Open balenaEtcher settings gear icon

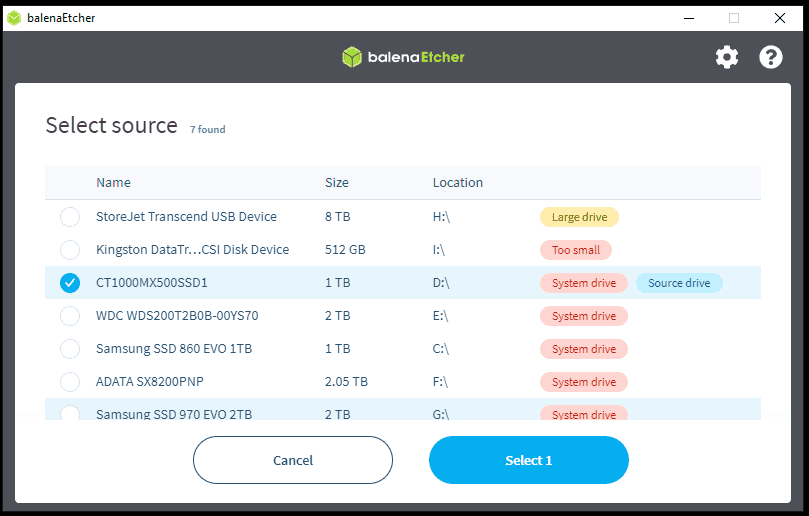pyautogui.click(x=727, y=57)
